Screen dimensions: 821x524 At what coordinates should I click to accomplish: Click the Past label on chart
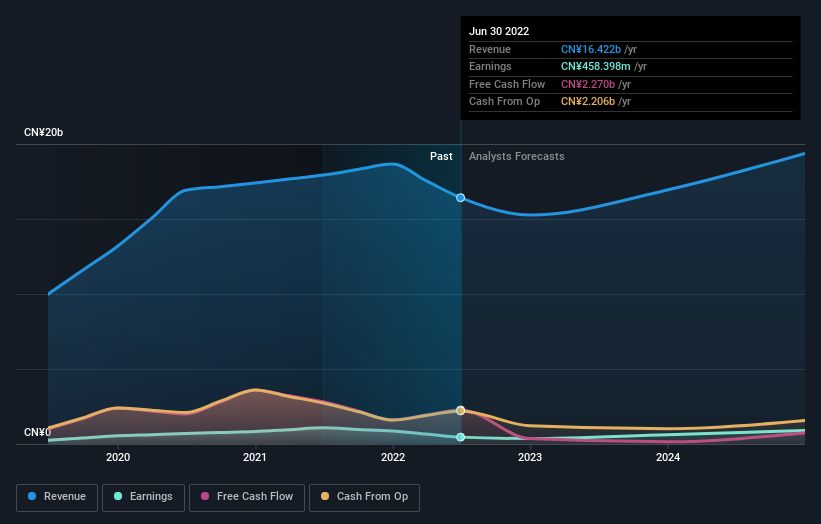click(441, 156)
